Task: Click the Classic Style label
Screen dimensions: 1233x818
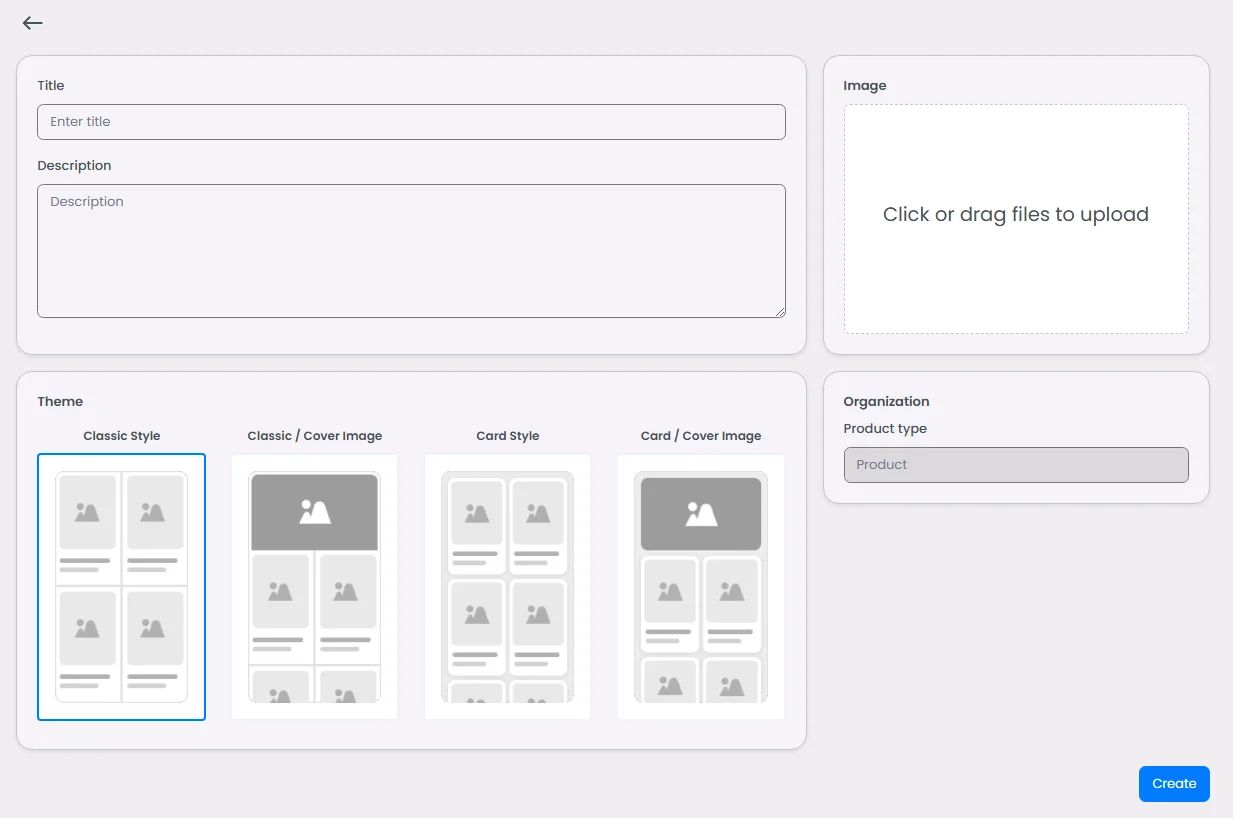Action: (122, 436)
